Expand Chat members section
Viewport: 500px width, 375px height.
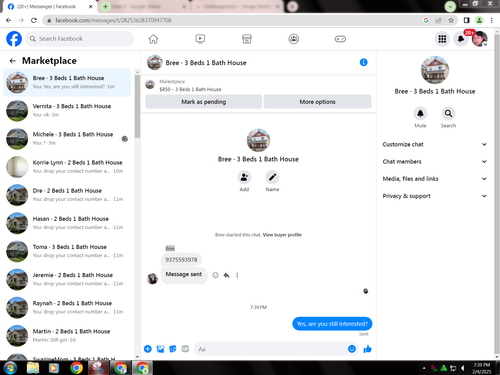(x=435, y=162)
